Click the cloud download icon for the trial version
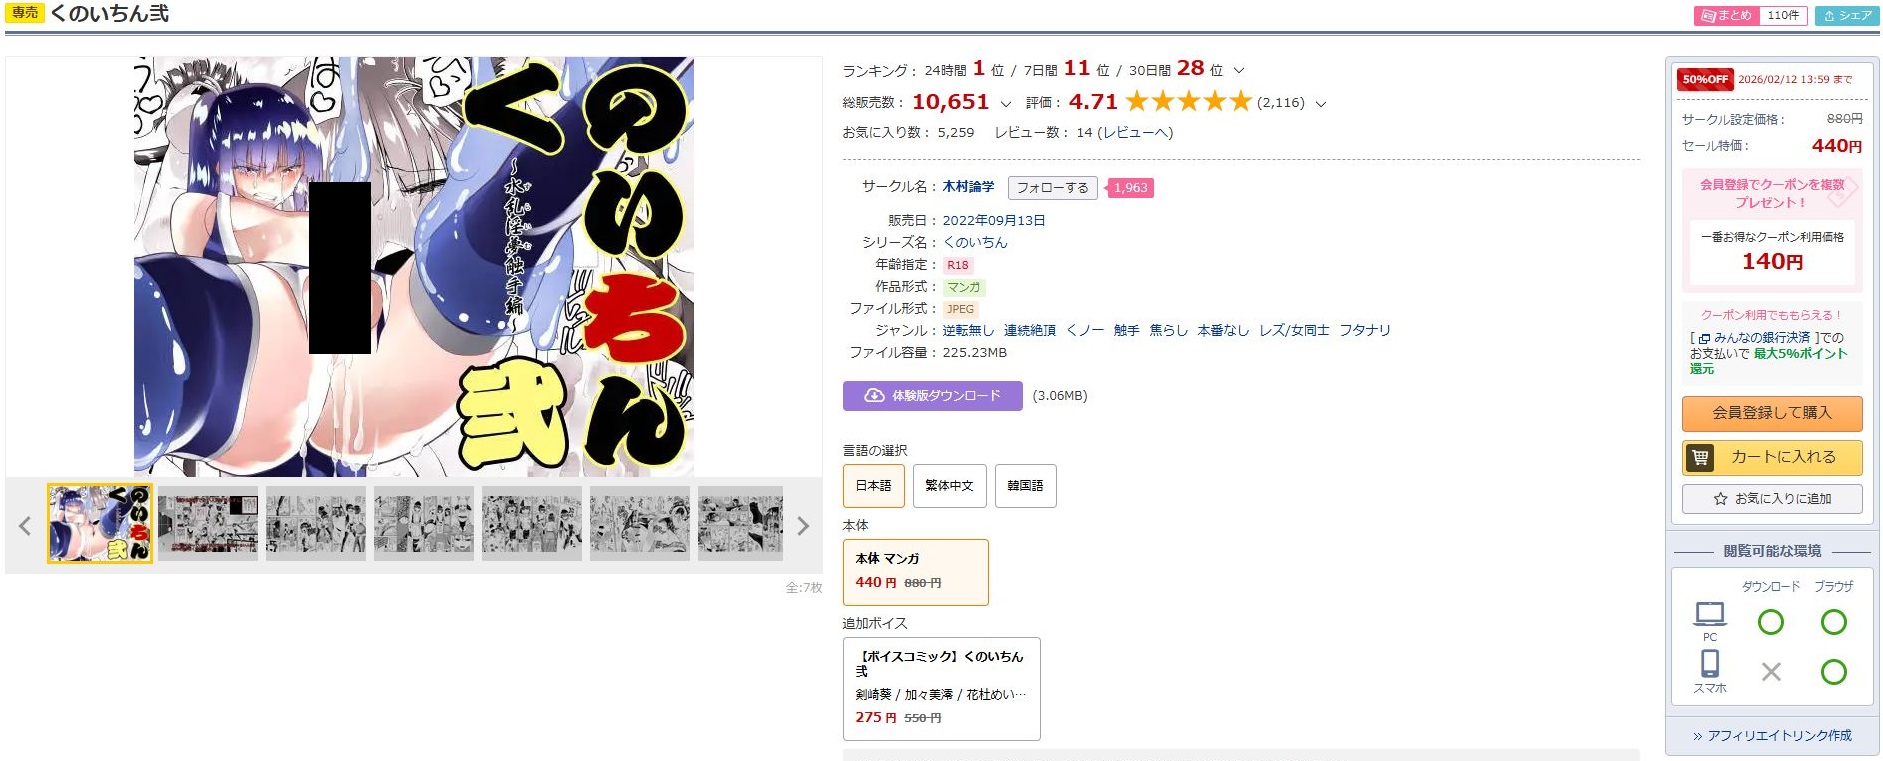Image resolution: width=1883 pixels, height=761 pixels. pyautogui.click(x=874, y=396)
